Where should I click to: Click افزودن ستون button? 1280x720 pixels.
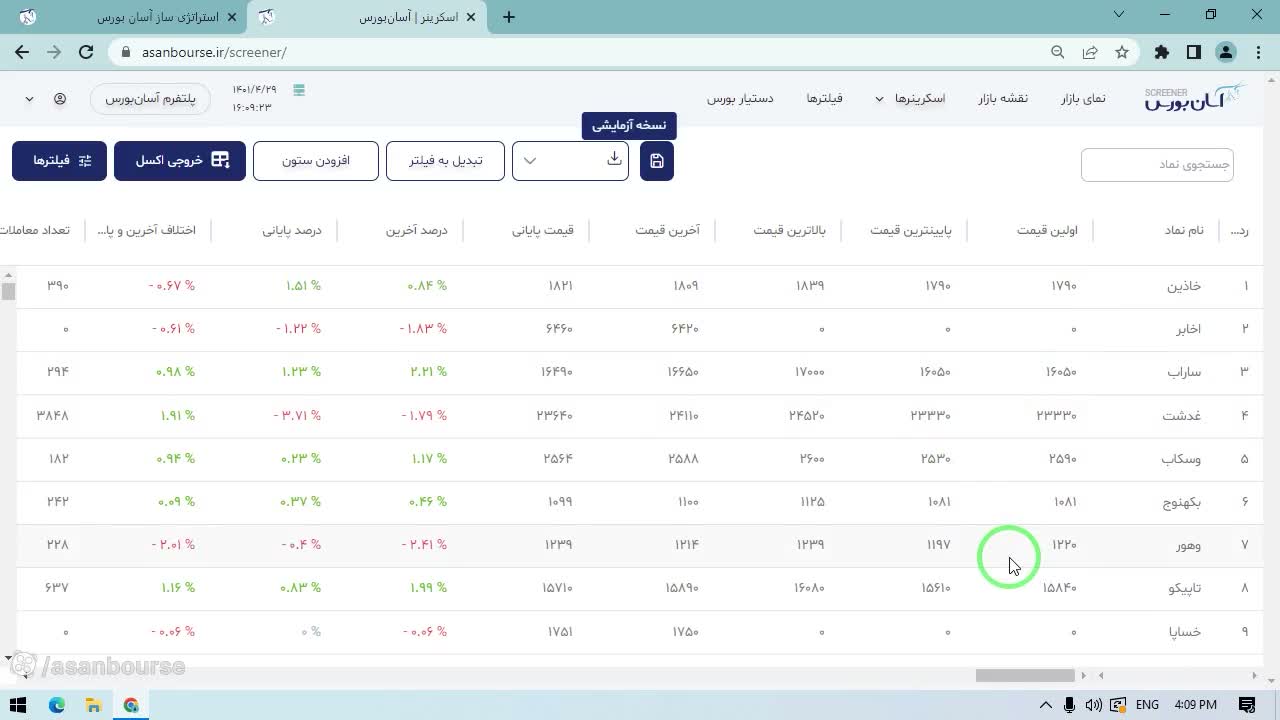[316, 161]
